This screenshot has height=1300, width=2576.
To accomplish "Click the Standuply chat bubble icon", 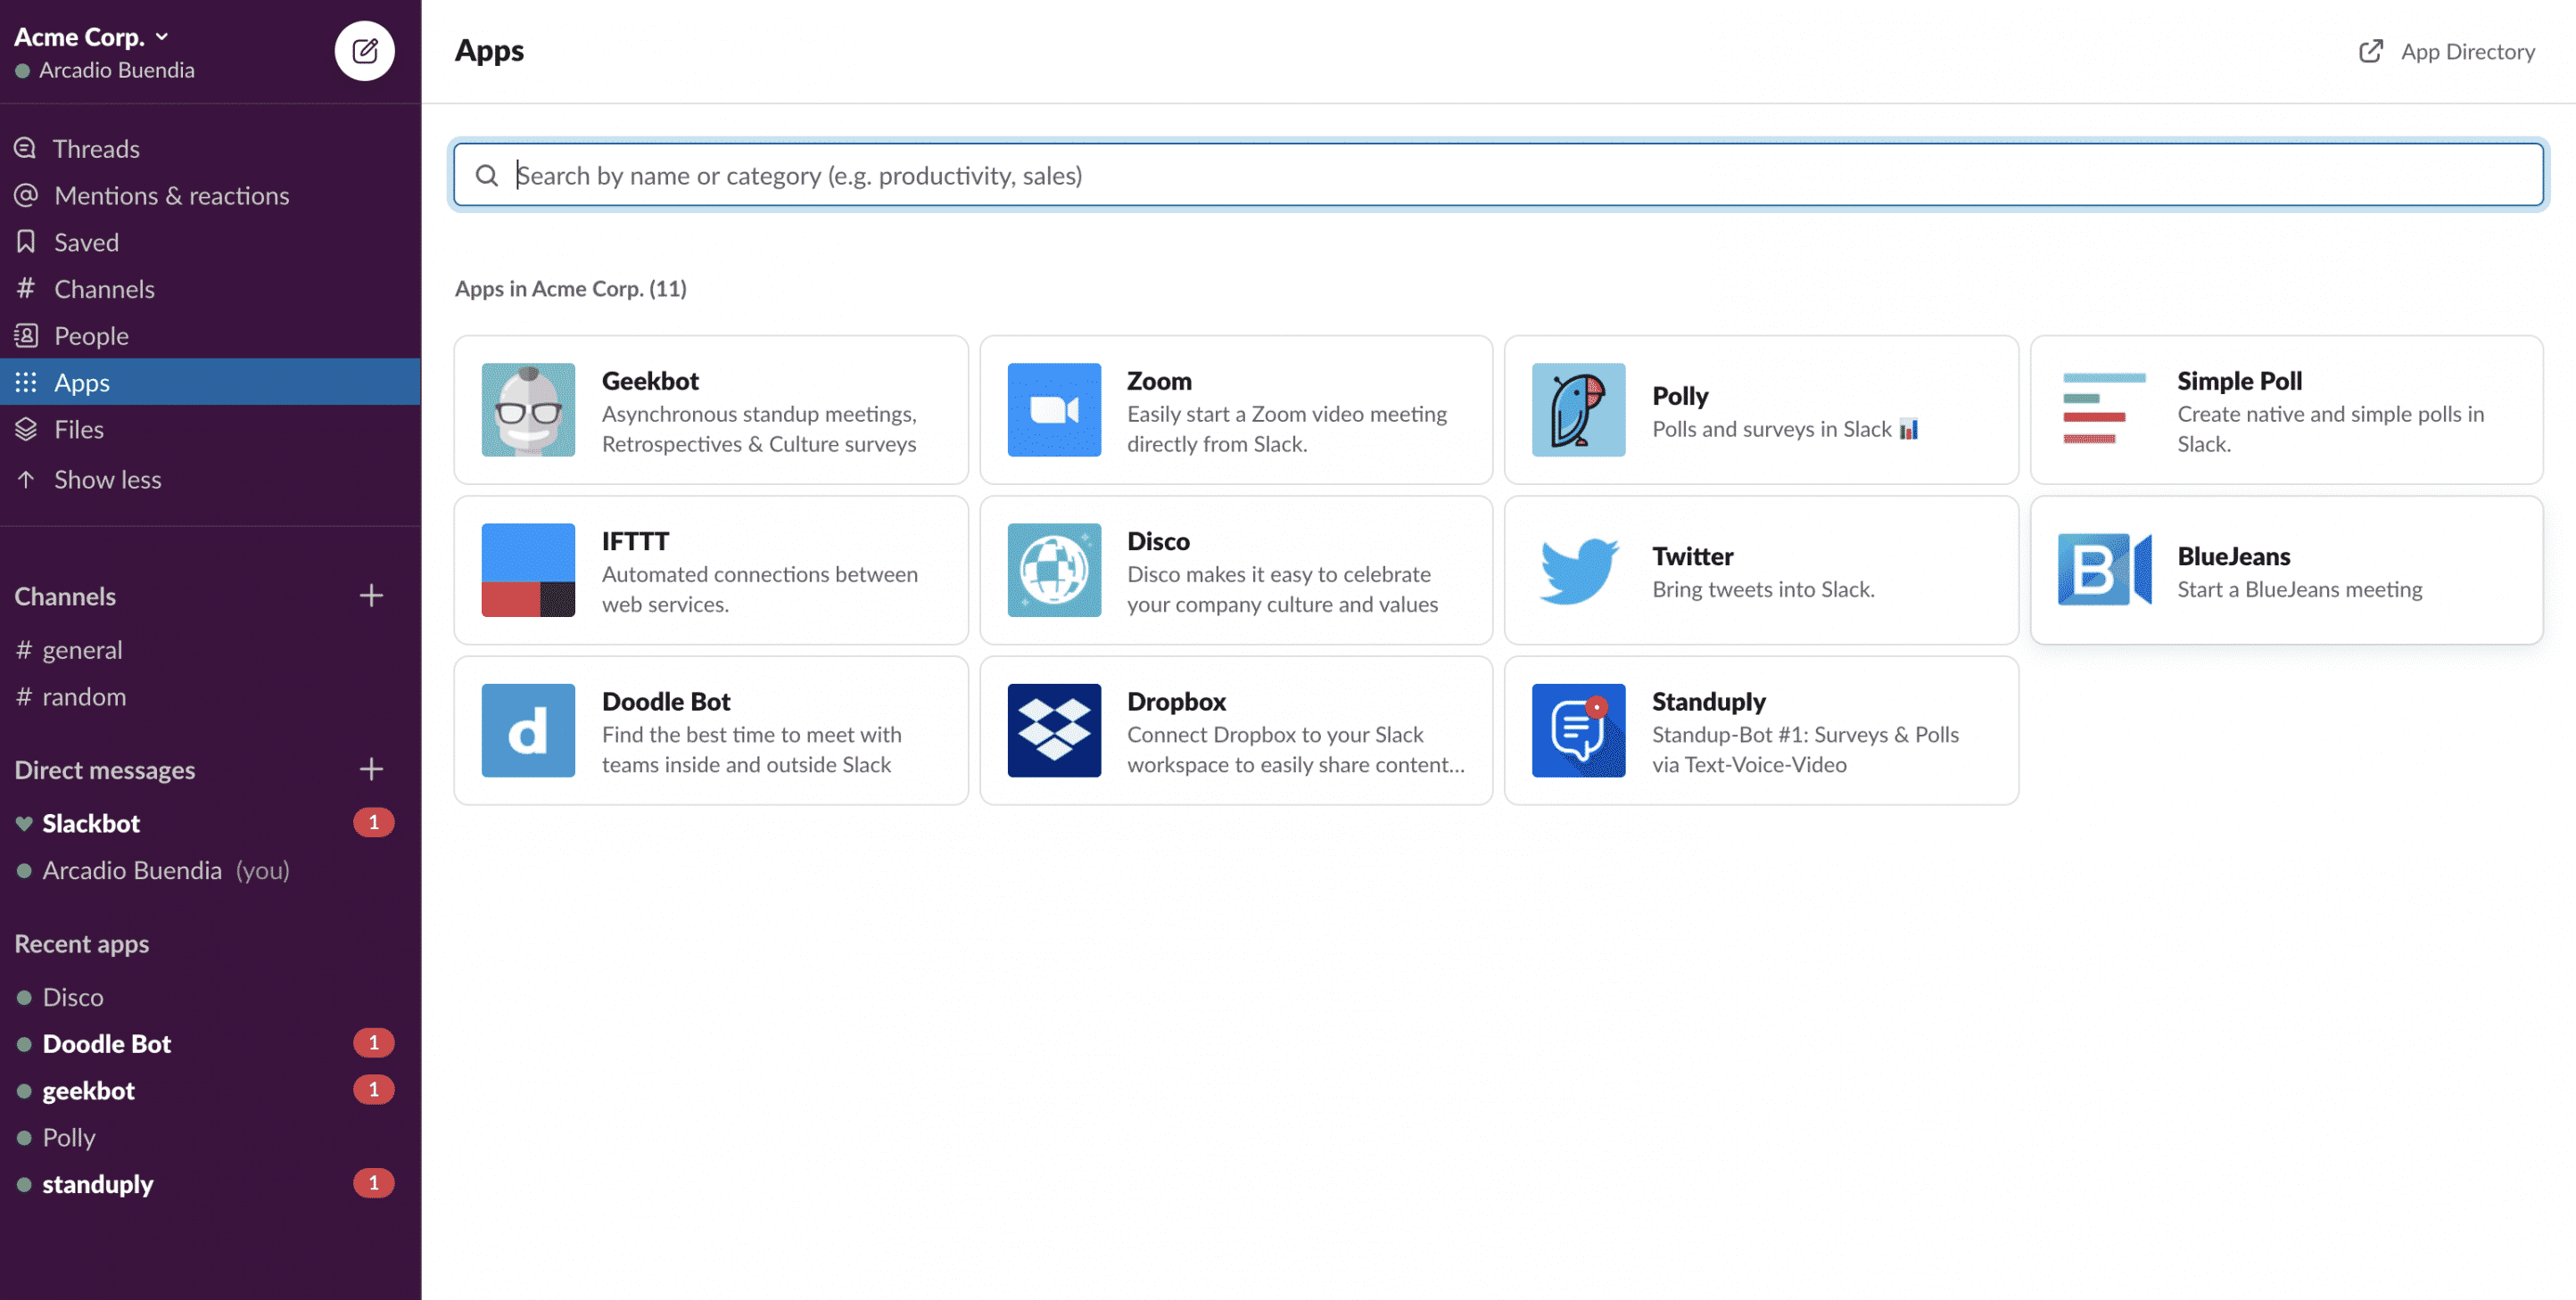I will pyautogui.click(x=1579, y=729).
